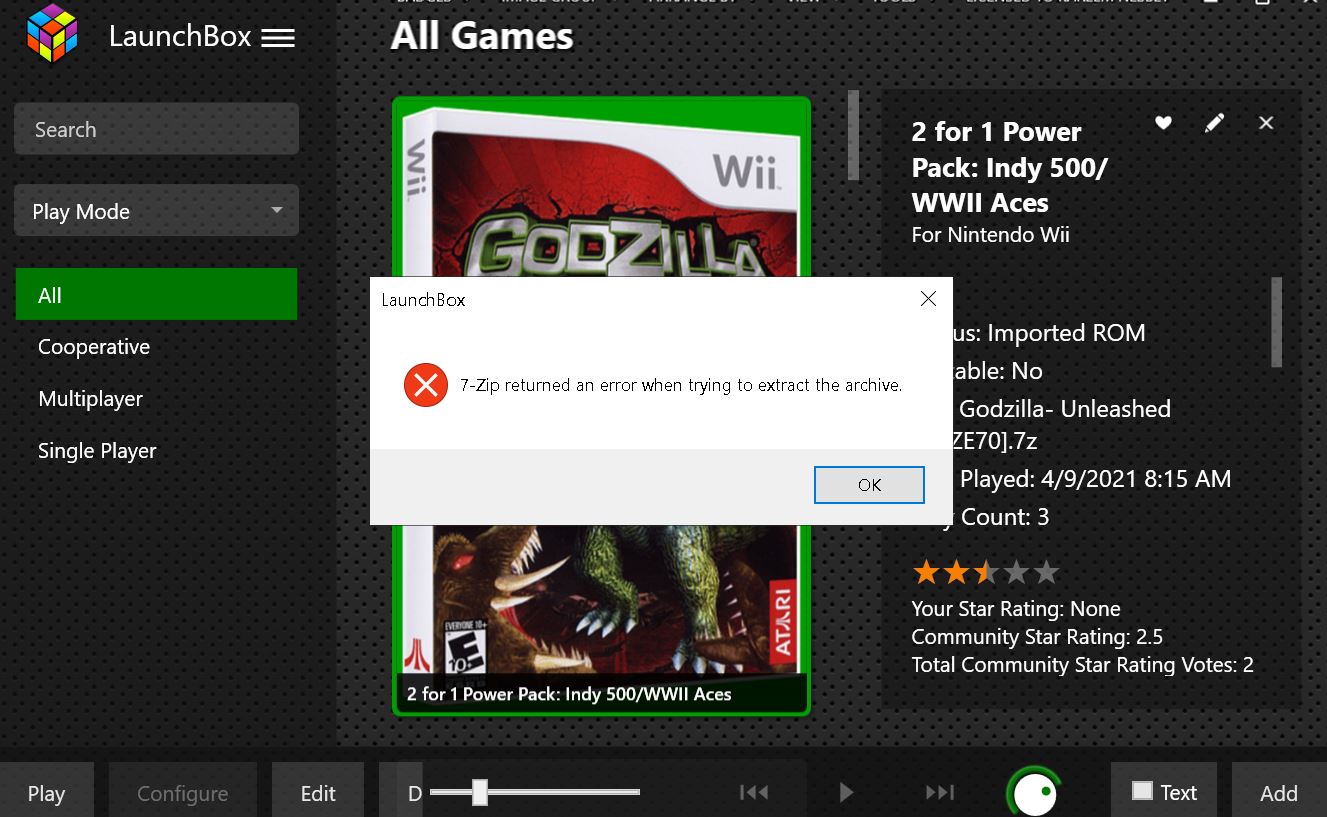The height and width of the screenshot is (817, 1327).
Task: Close the game details panel
Action: (1266, 123)
